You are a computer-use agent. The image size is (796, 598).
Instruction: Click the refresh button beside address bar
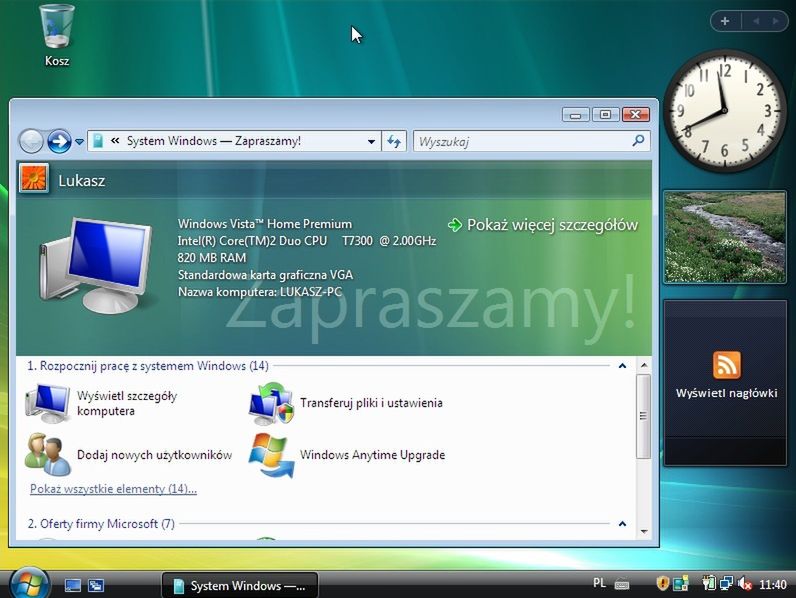pyautogui.click(x=394, y=141)
